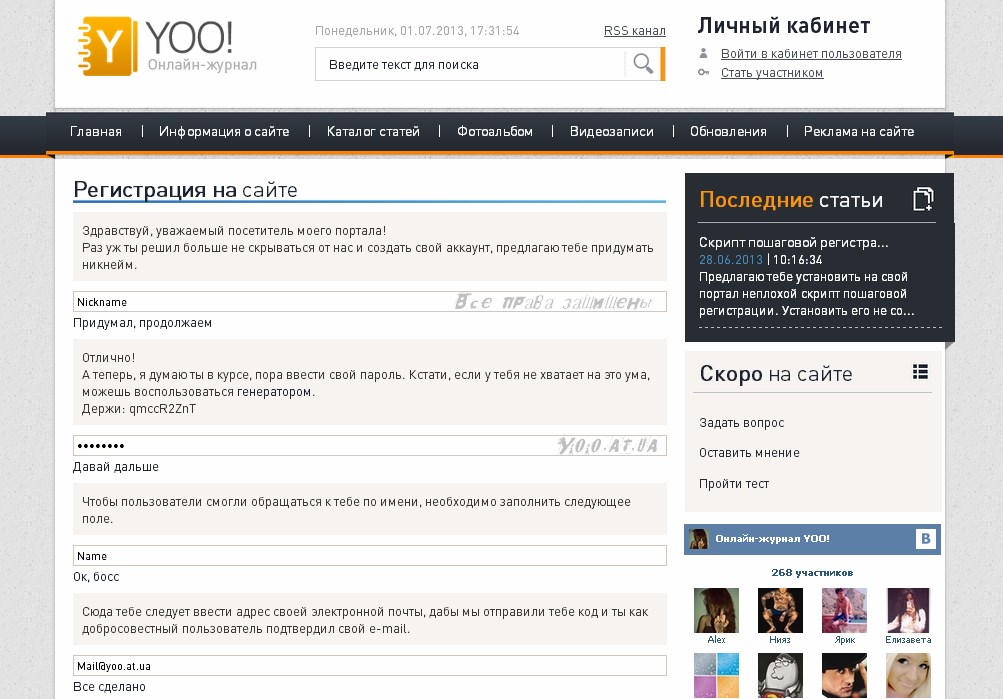Click the list icon beside Скоро на сайте

coord(920,372)
